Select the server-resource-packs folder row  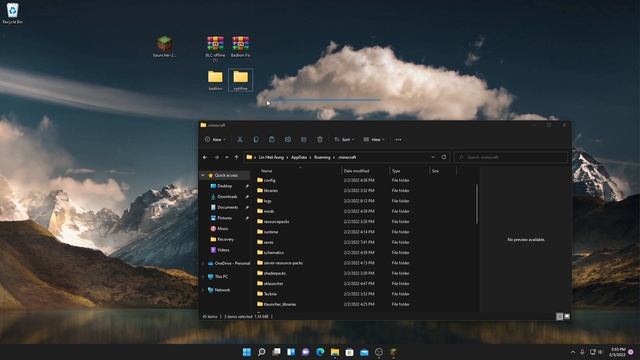coord(365,263)
